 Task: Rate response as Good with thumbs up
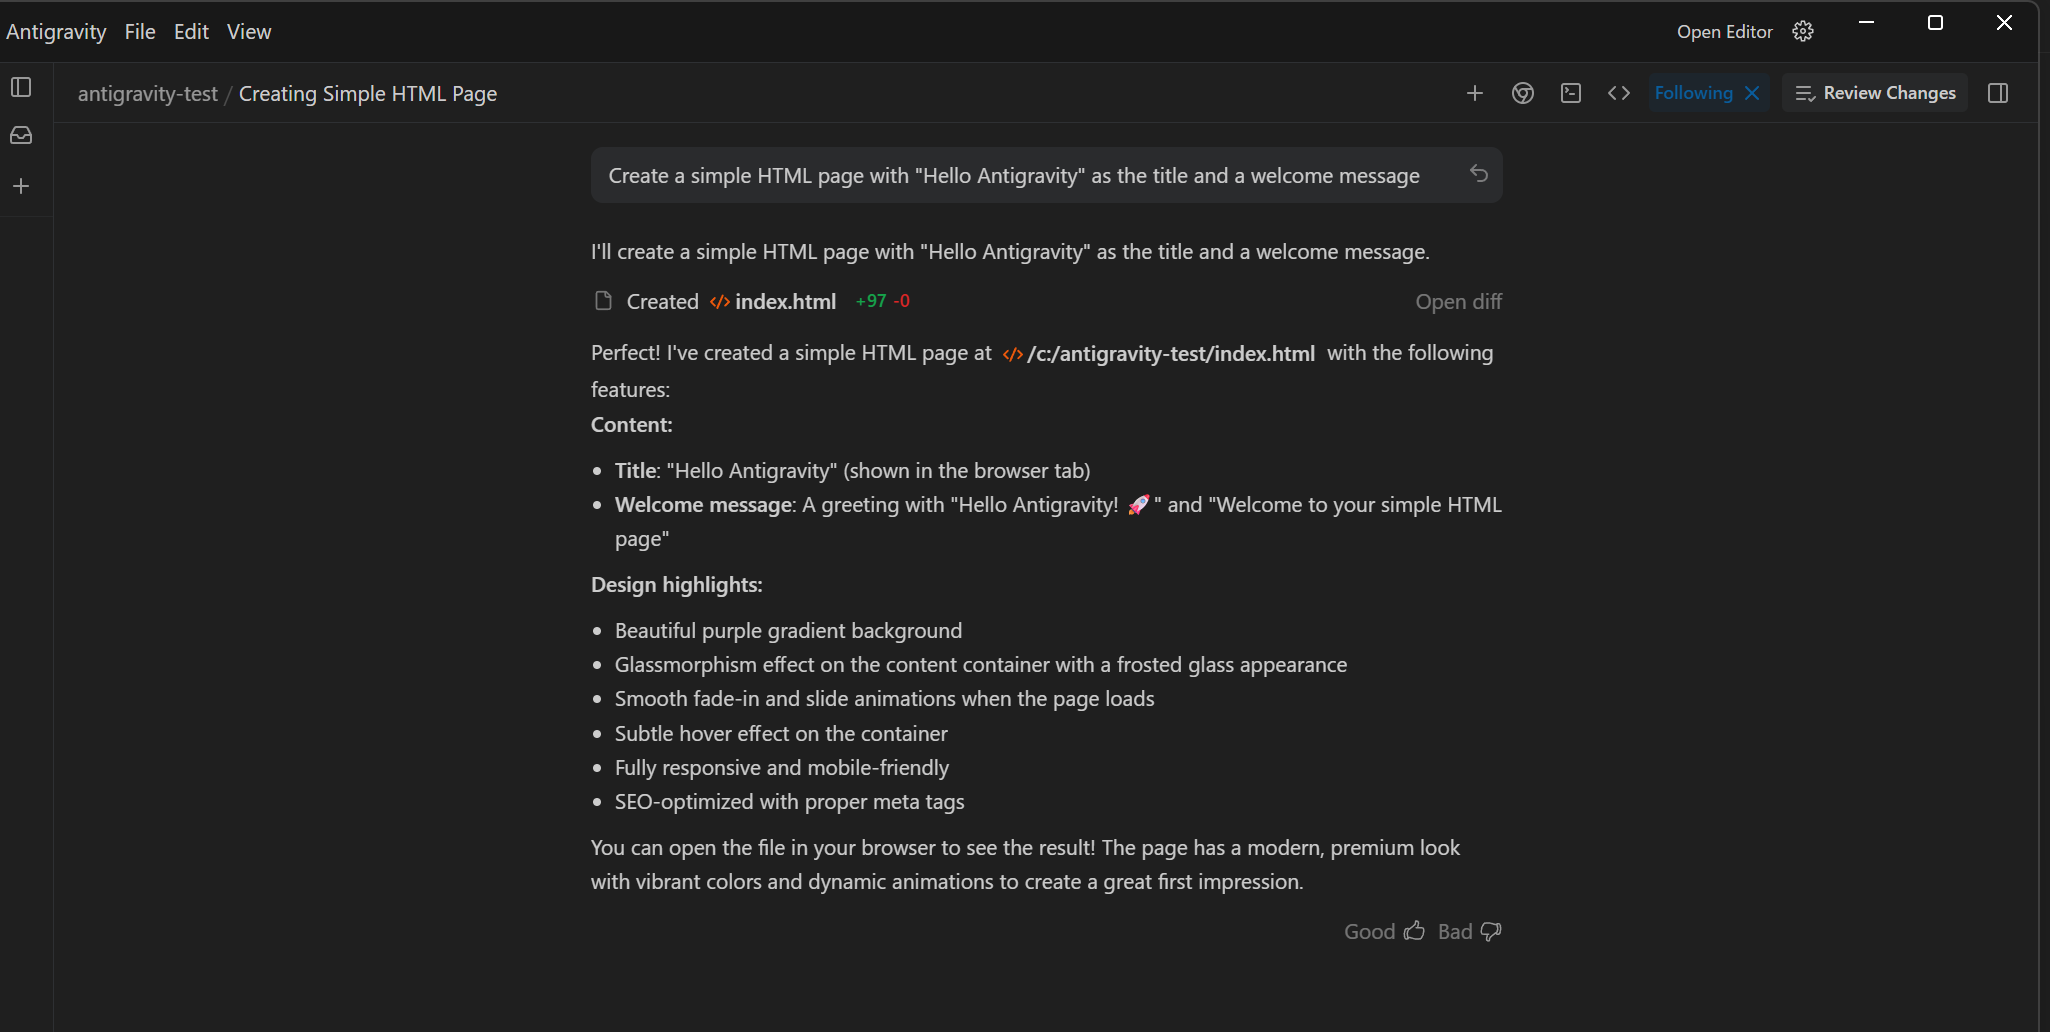[1384, 932]
